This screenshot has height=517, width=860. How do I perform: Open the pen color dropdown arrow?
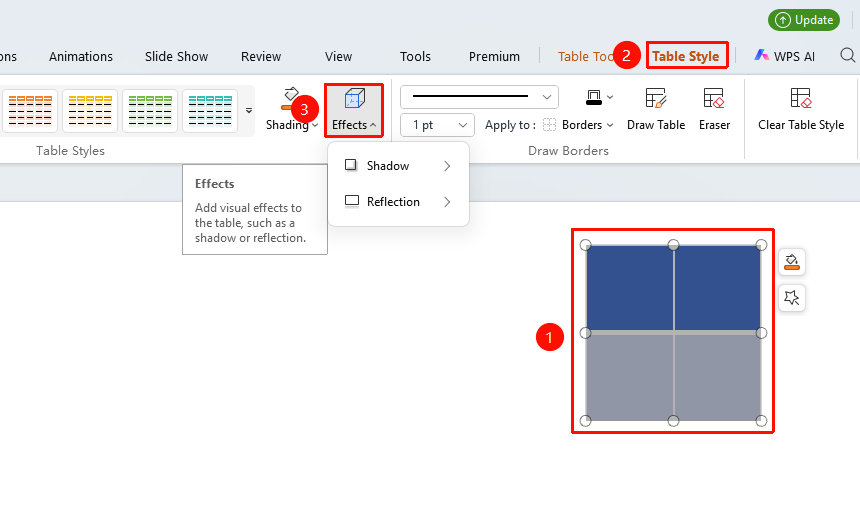[x=610, y=98]
